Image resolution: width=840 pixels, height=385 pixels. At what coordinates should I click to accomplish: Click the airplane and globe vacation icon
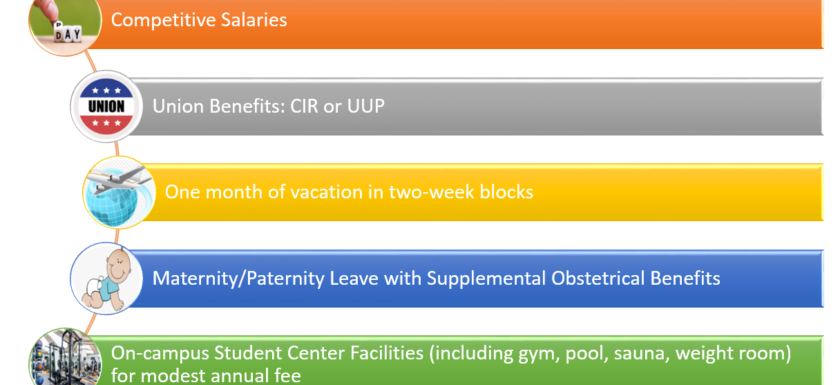coord(119,192)
